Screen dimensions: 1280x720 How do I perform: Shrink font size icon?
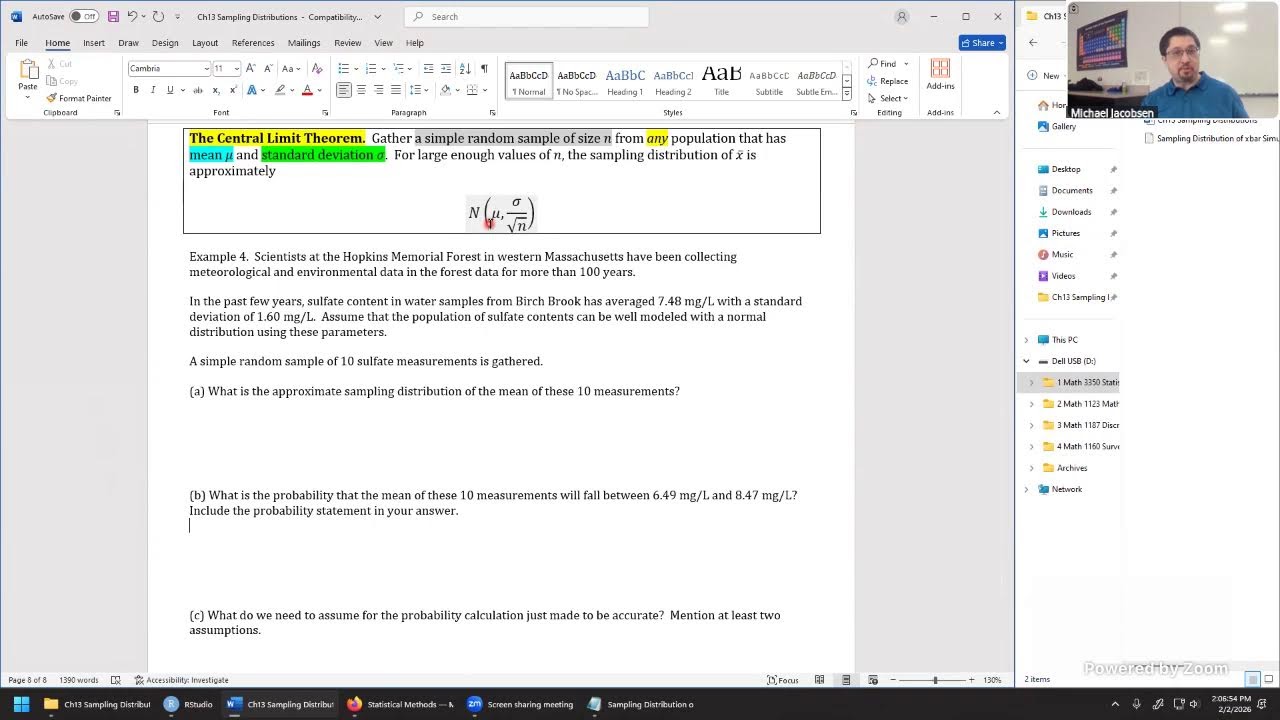coord(267,68)
